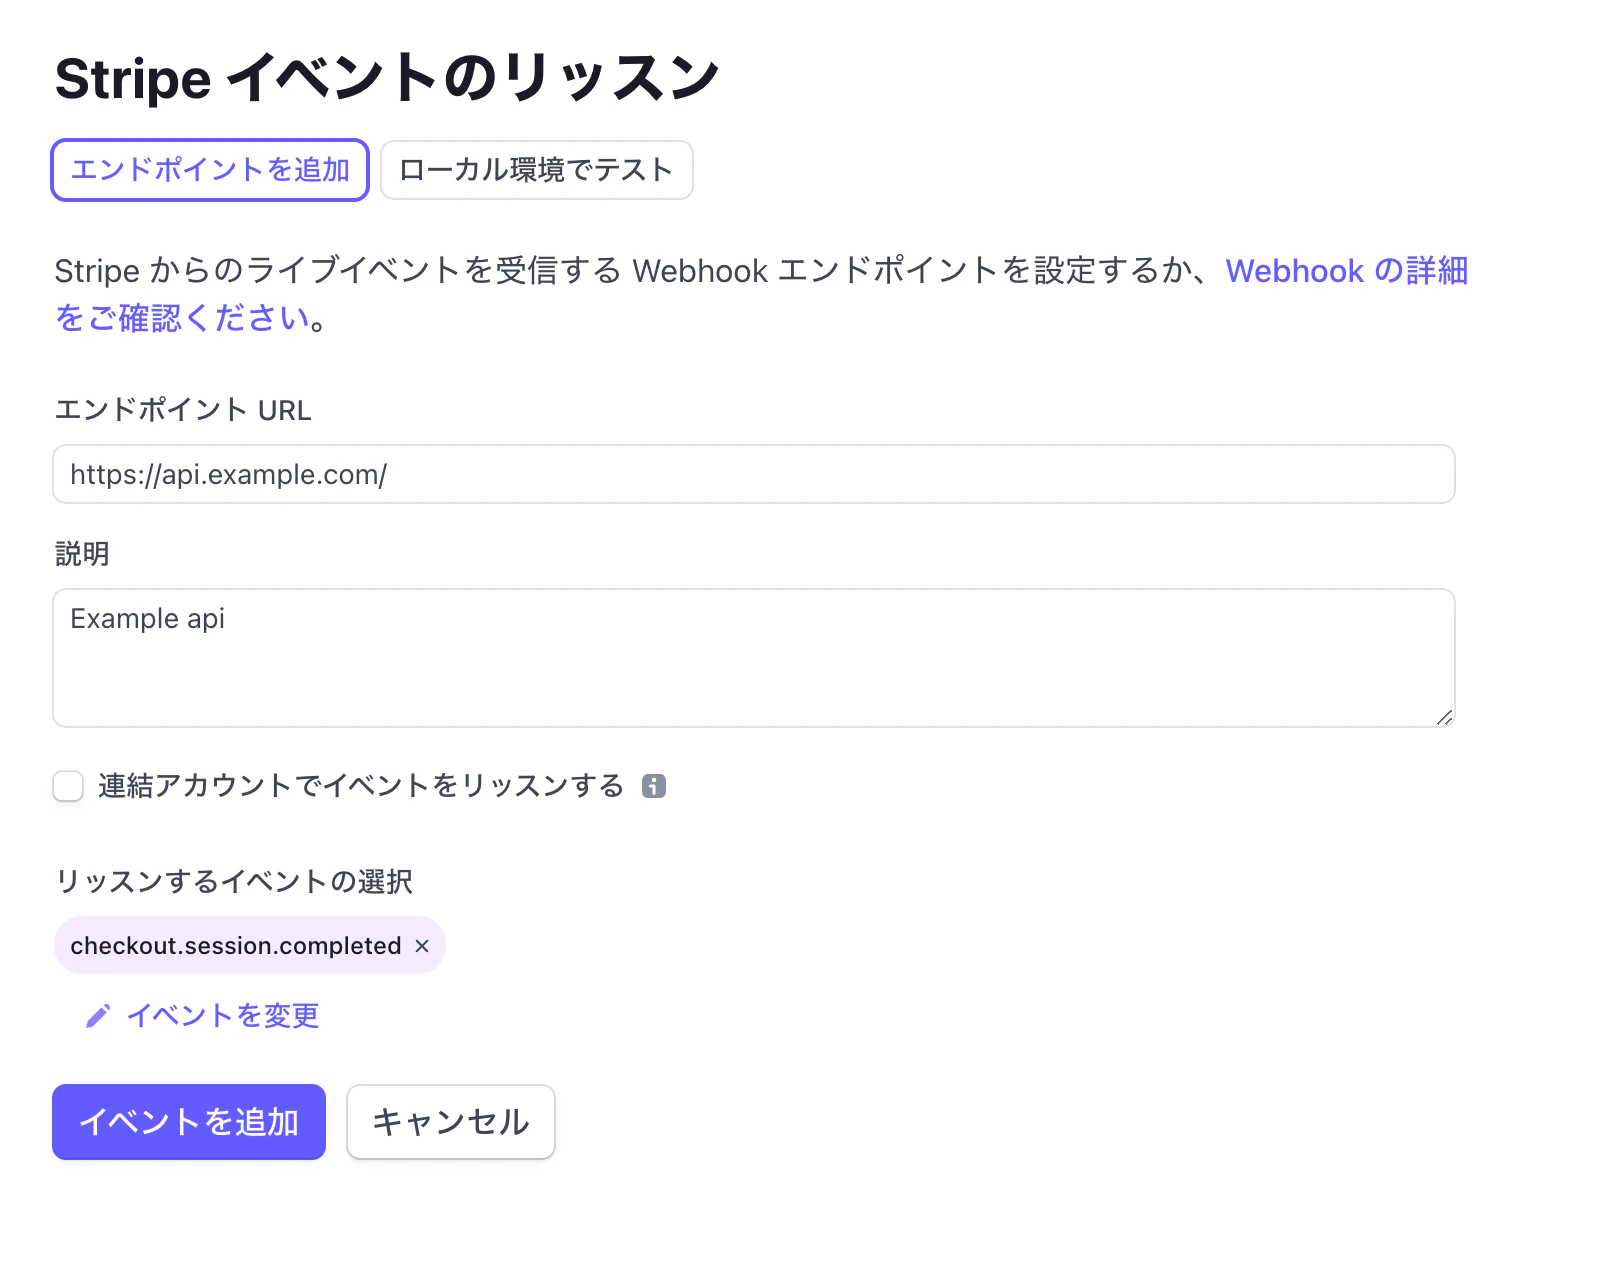
Task: Grab the description textarea resize handle
Action: [x=1444, y=717]
